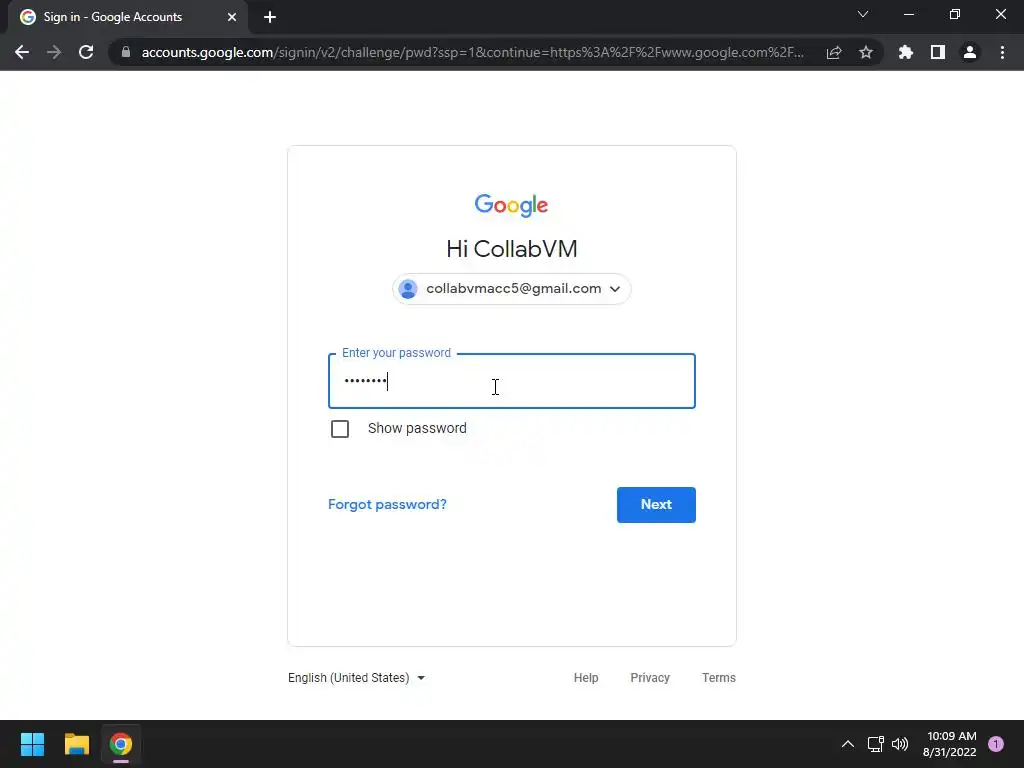
Task: Open the Chrome profile avatar menu
Action: click(x=970, y=52)
